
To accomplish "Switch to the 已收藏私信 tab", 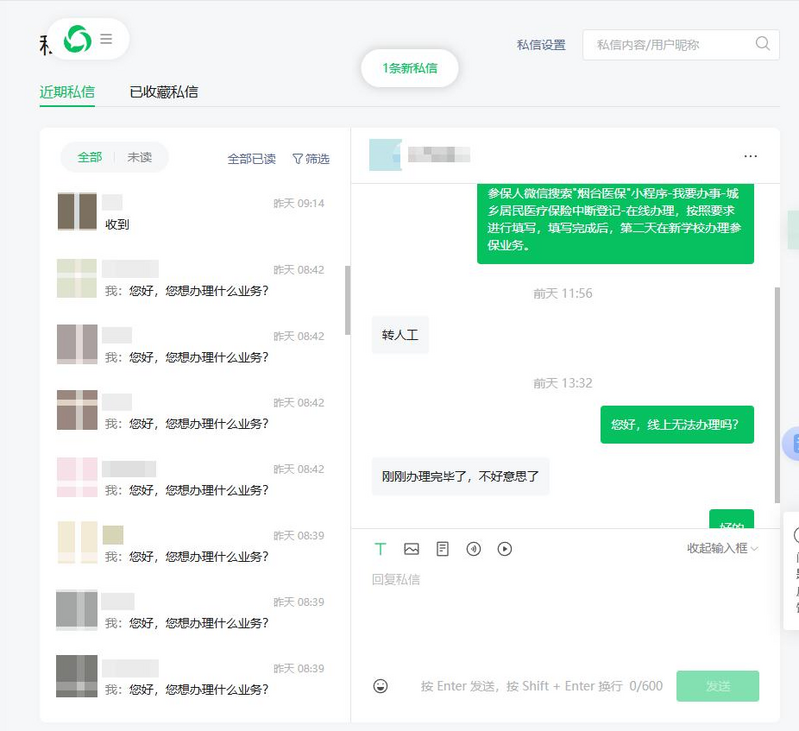I will click(164, 92).
